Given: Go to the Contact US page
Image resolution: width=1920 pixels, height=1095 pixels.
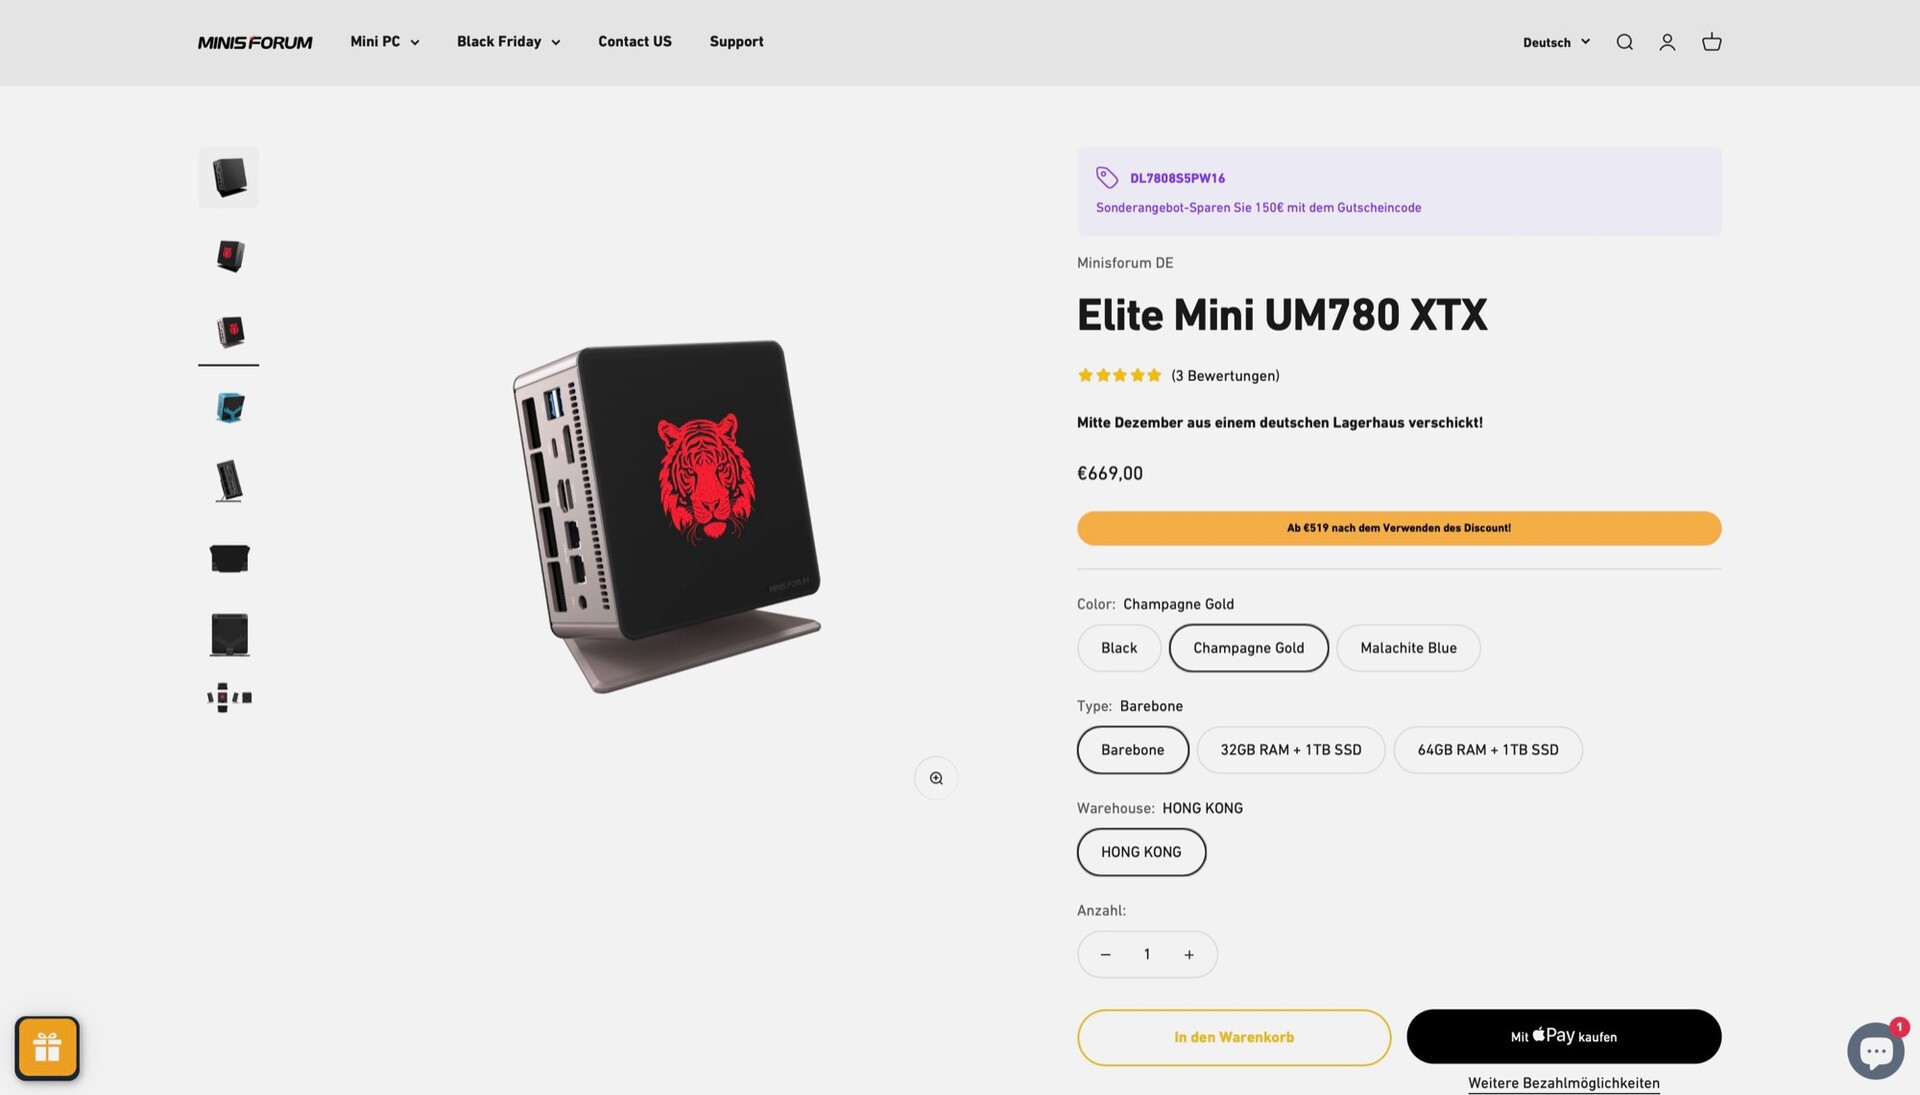Looking at the screenshot, I should (635, 42).
